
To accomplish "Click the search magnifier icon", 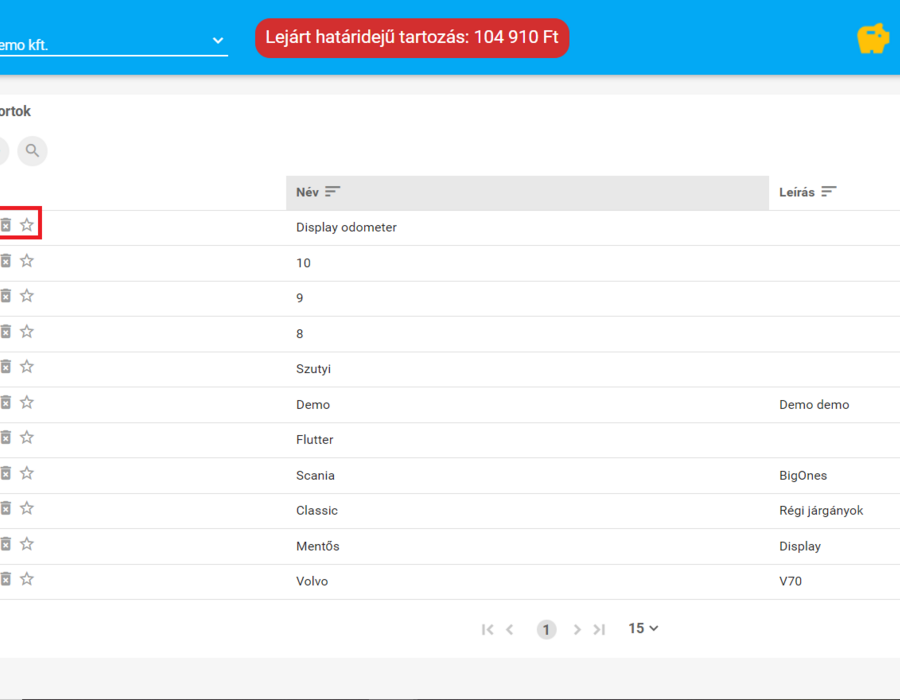I will click(x=32, y=151).
